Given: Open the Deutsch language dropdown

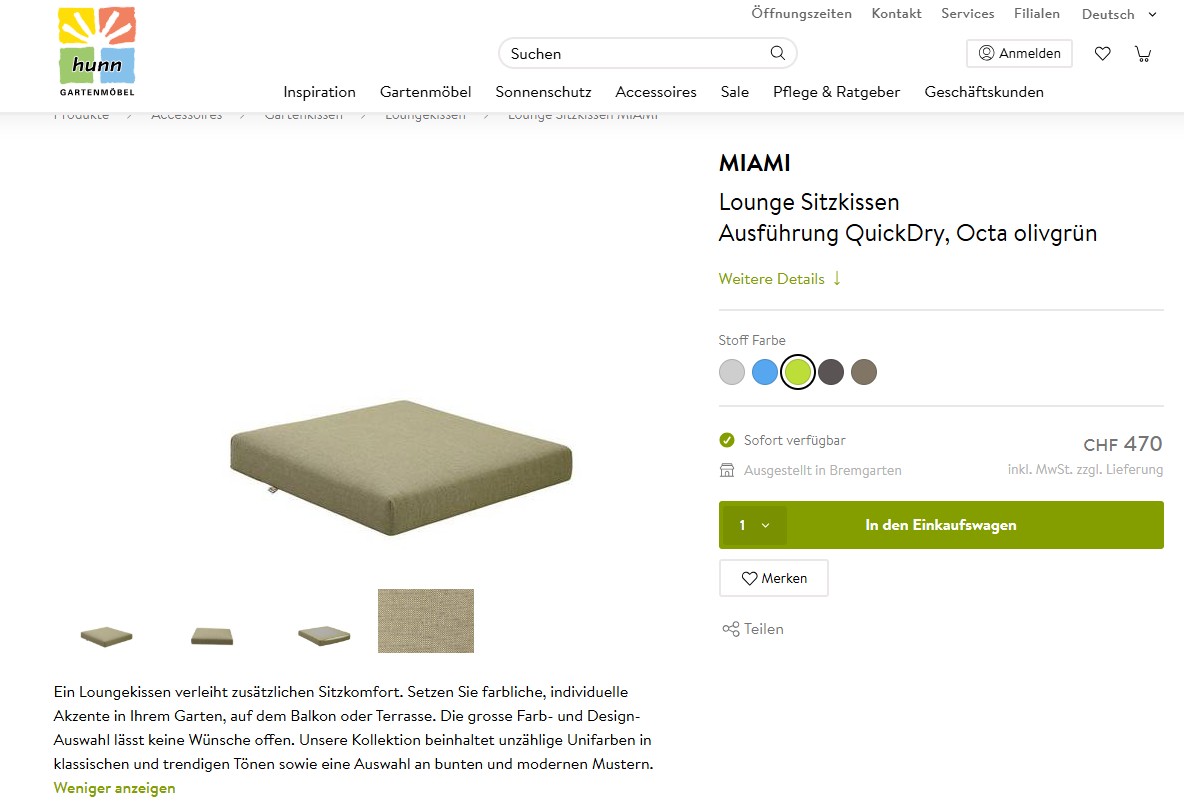Looking at the screenshot, I should (x=1119, y=14).
